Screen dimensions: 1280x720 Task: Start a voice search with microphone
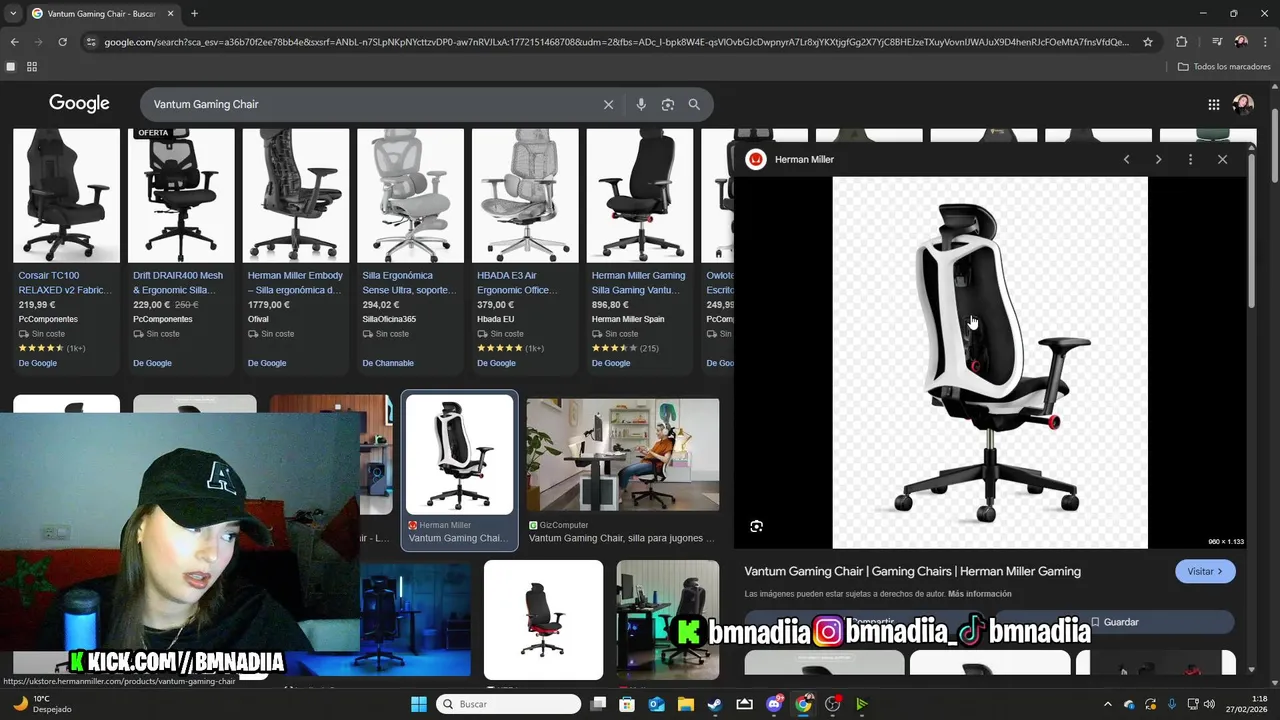[641, 104]
